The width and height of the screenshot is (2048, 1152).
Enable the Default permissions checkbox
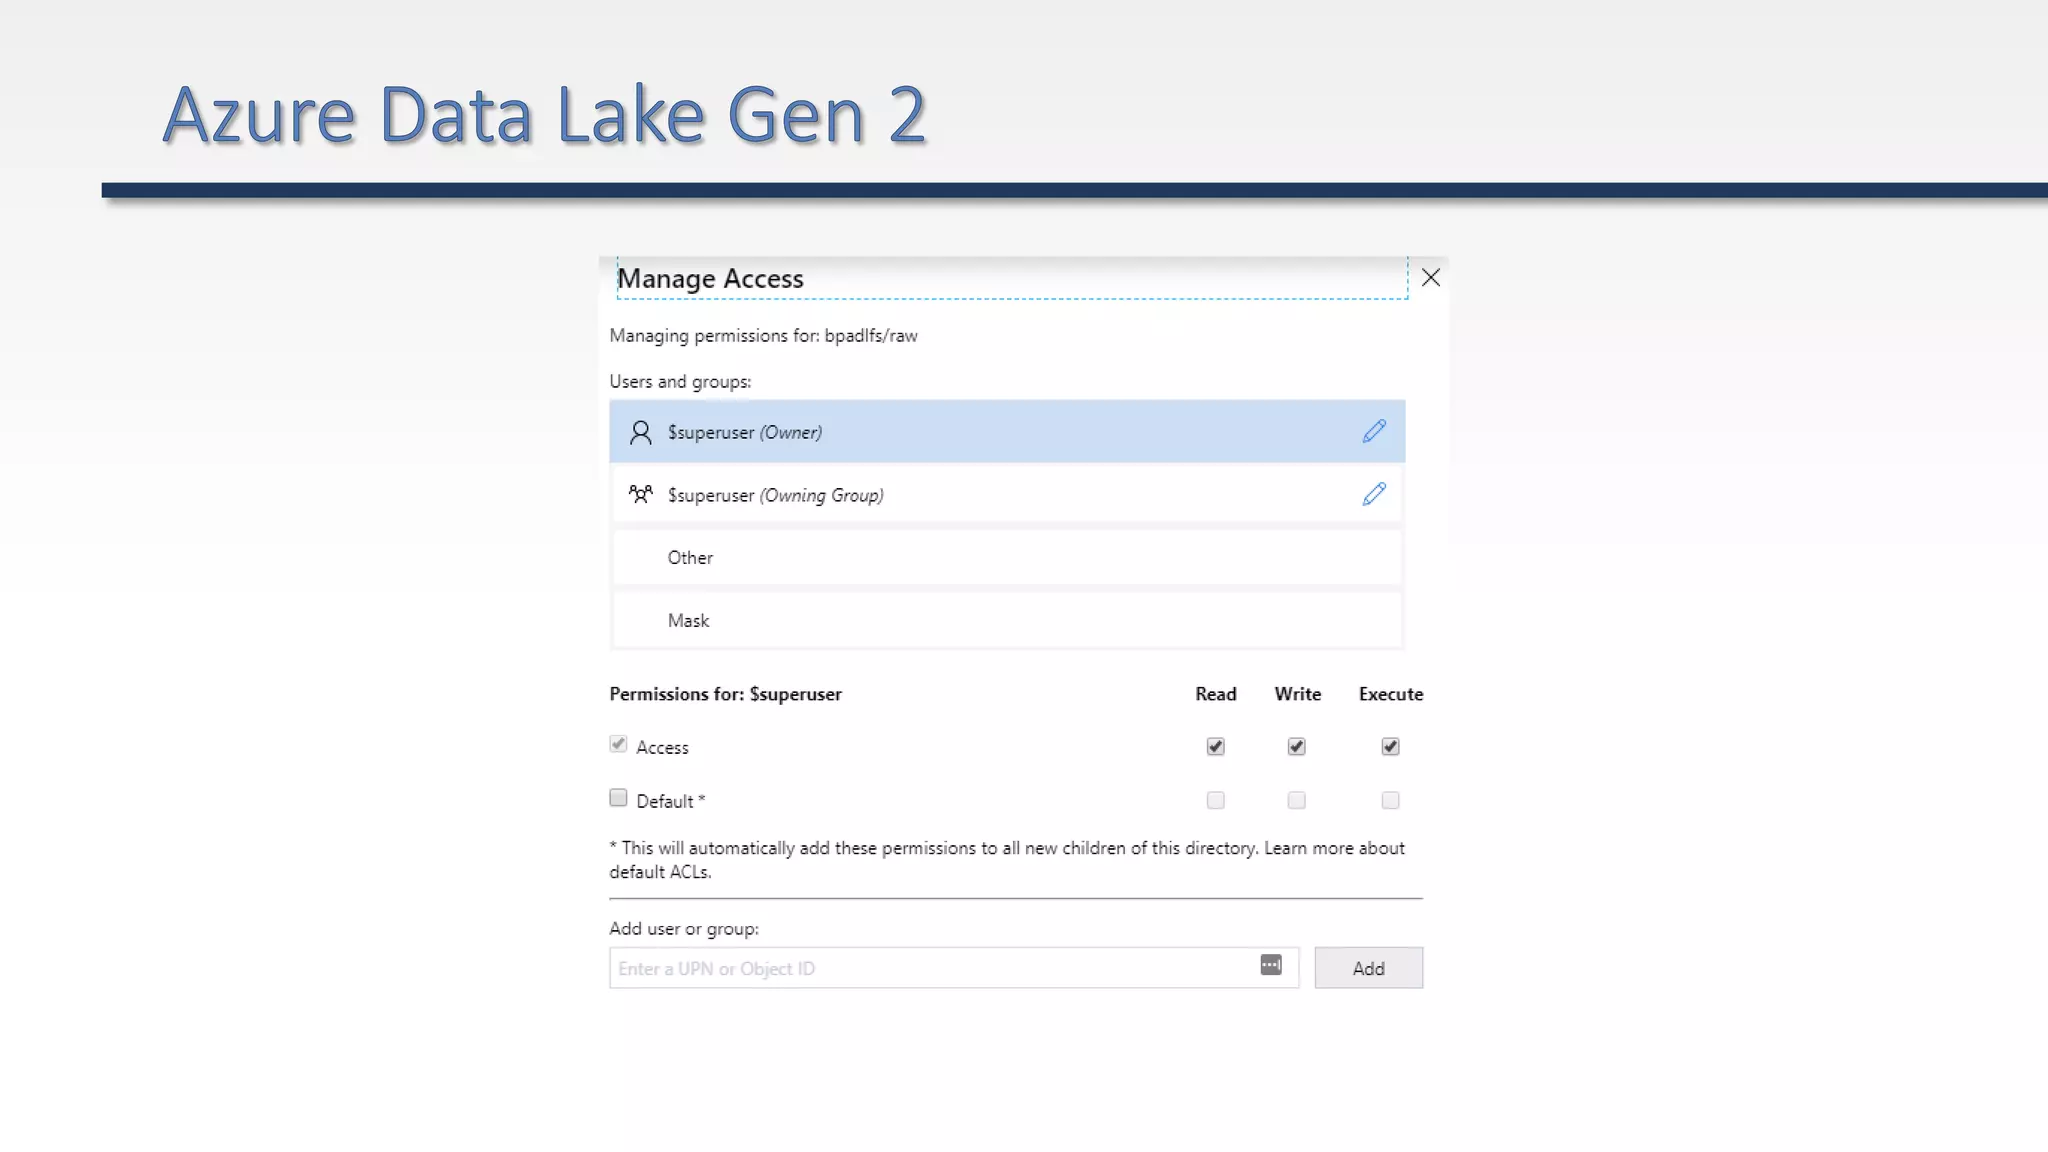tap(618, 798)
